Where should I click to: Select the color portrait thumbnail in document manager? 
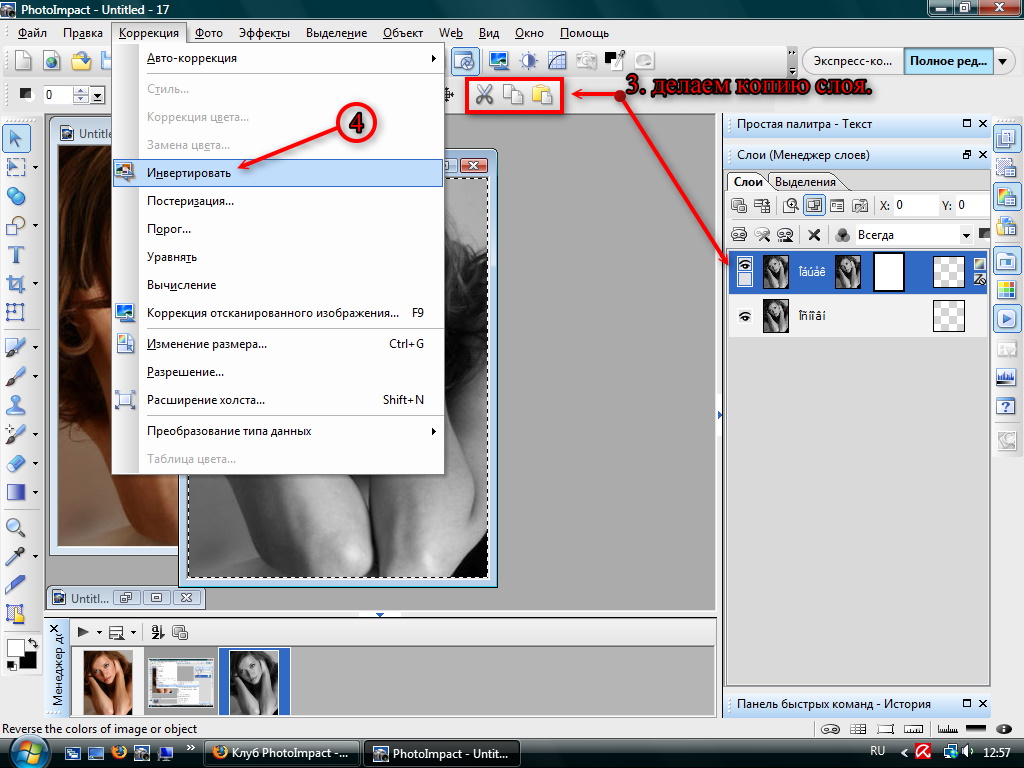(x=108, y=682)
